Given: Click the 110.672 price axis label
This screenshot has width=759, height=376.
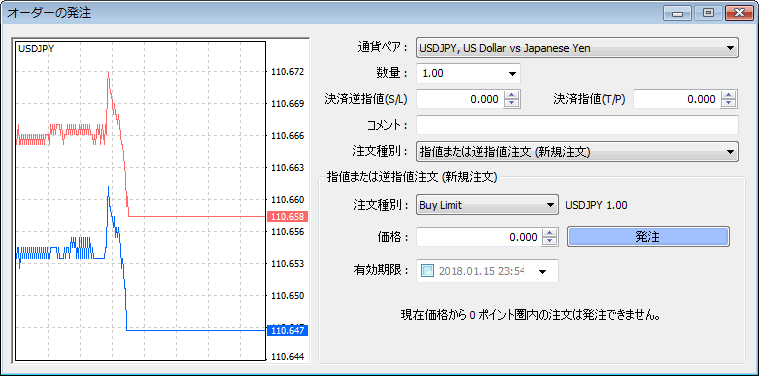Looking at the screenshot, I should point(288,72).
